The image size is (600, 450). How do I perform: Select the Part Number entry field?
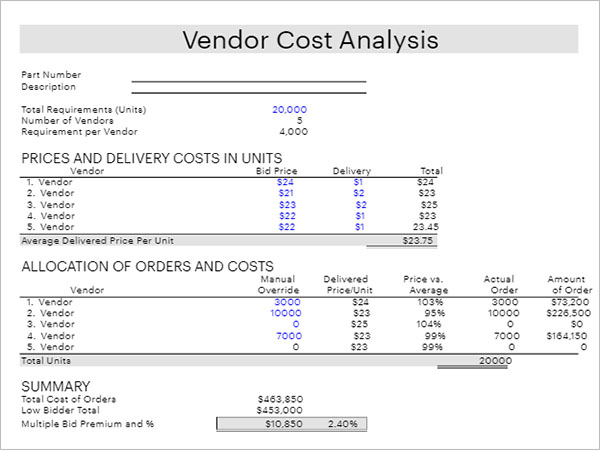(x=248, y=75)
